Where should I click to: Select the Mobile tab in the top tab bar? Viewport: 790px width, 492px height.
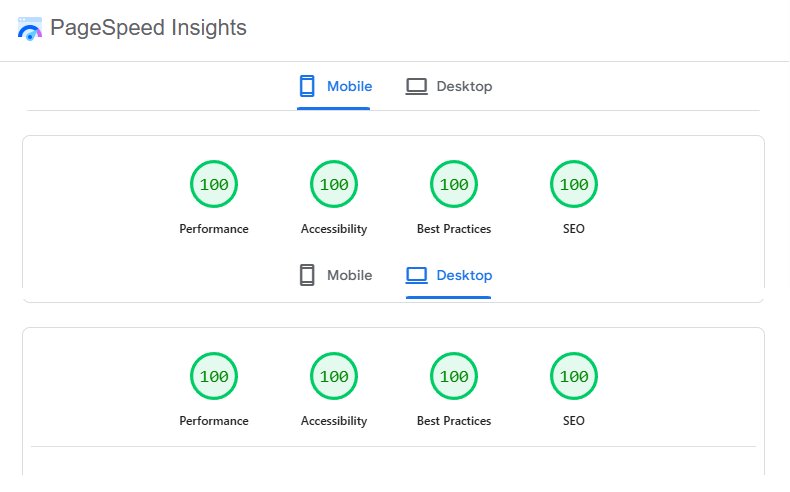334,87
